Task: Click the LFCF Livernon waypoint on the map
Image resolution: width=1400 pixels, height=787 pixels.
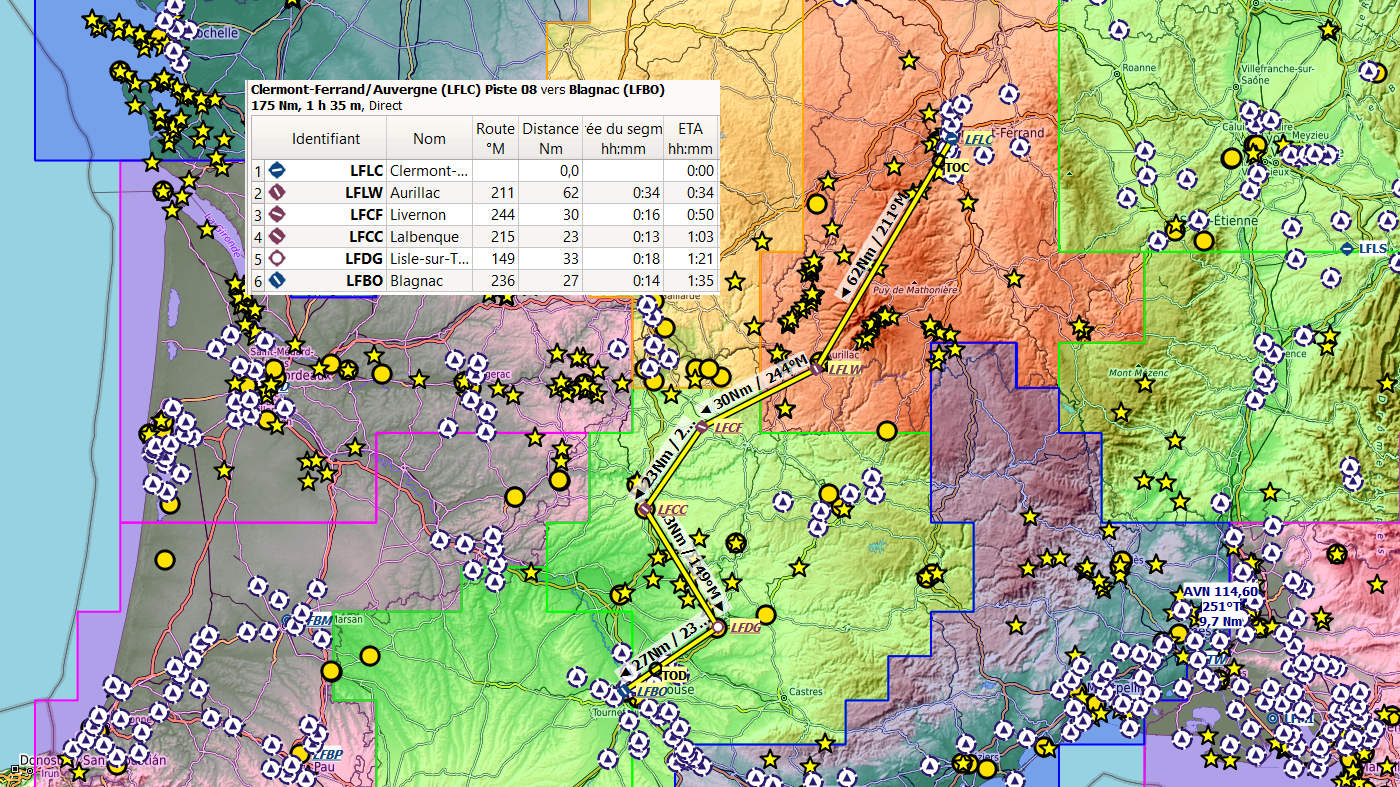Action: tap(701, 427)
